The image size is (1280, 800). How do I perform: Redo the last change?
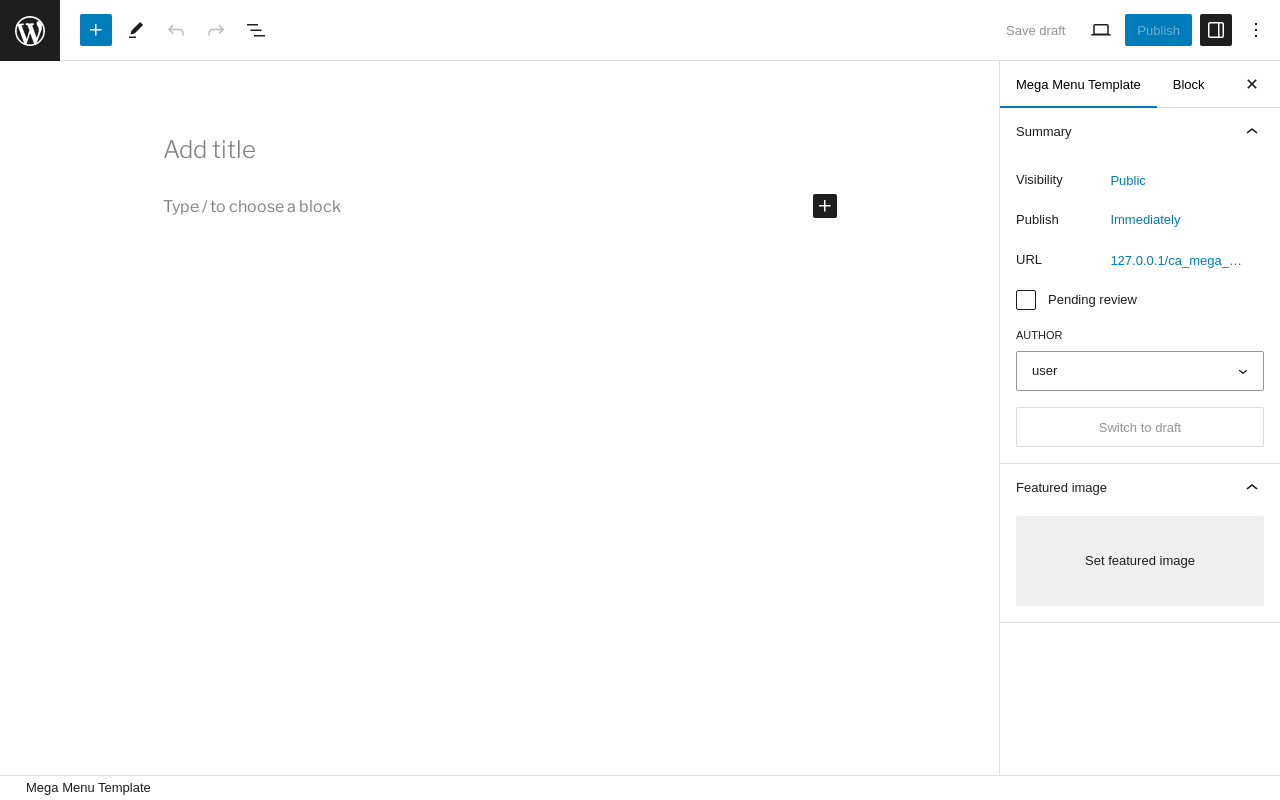(216, 30)
